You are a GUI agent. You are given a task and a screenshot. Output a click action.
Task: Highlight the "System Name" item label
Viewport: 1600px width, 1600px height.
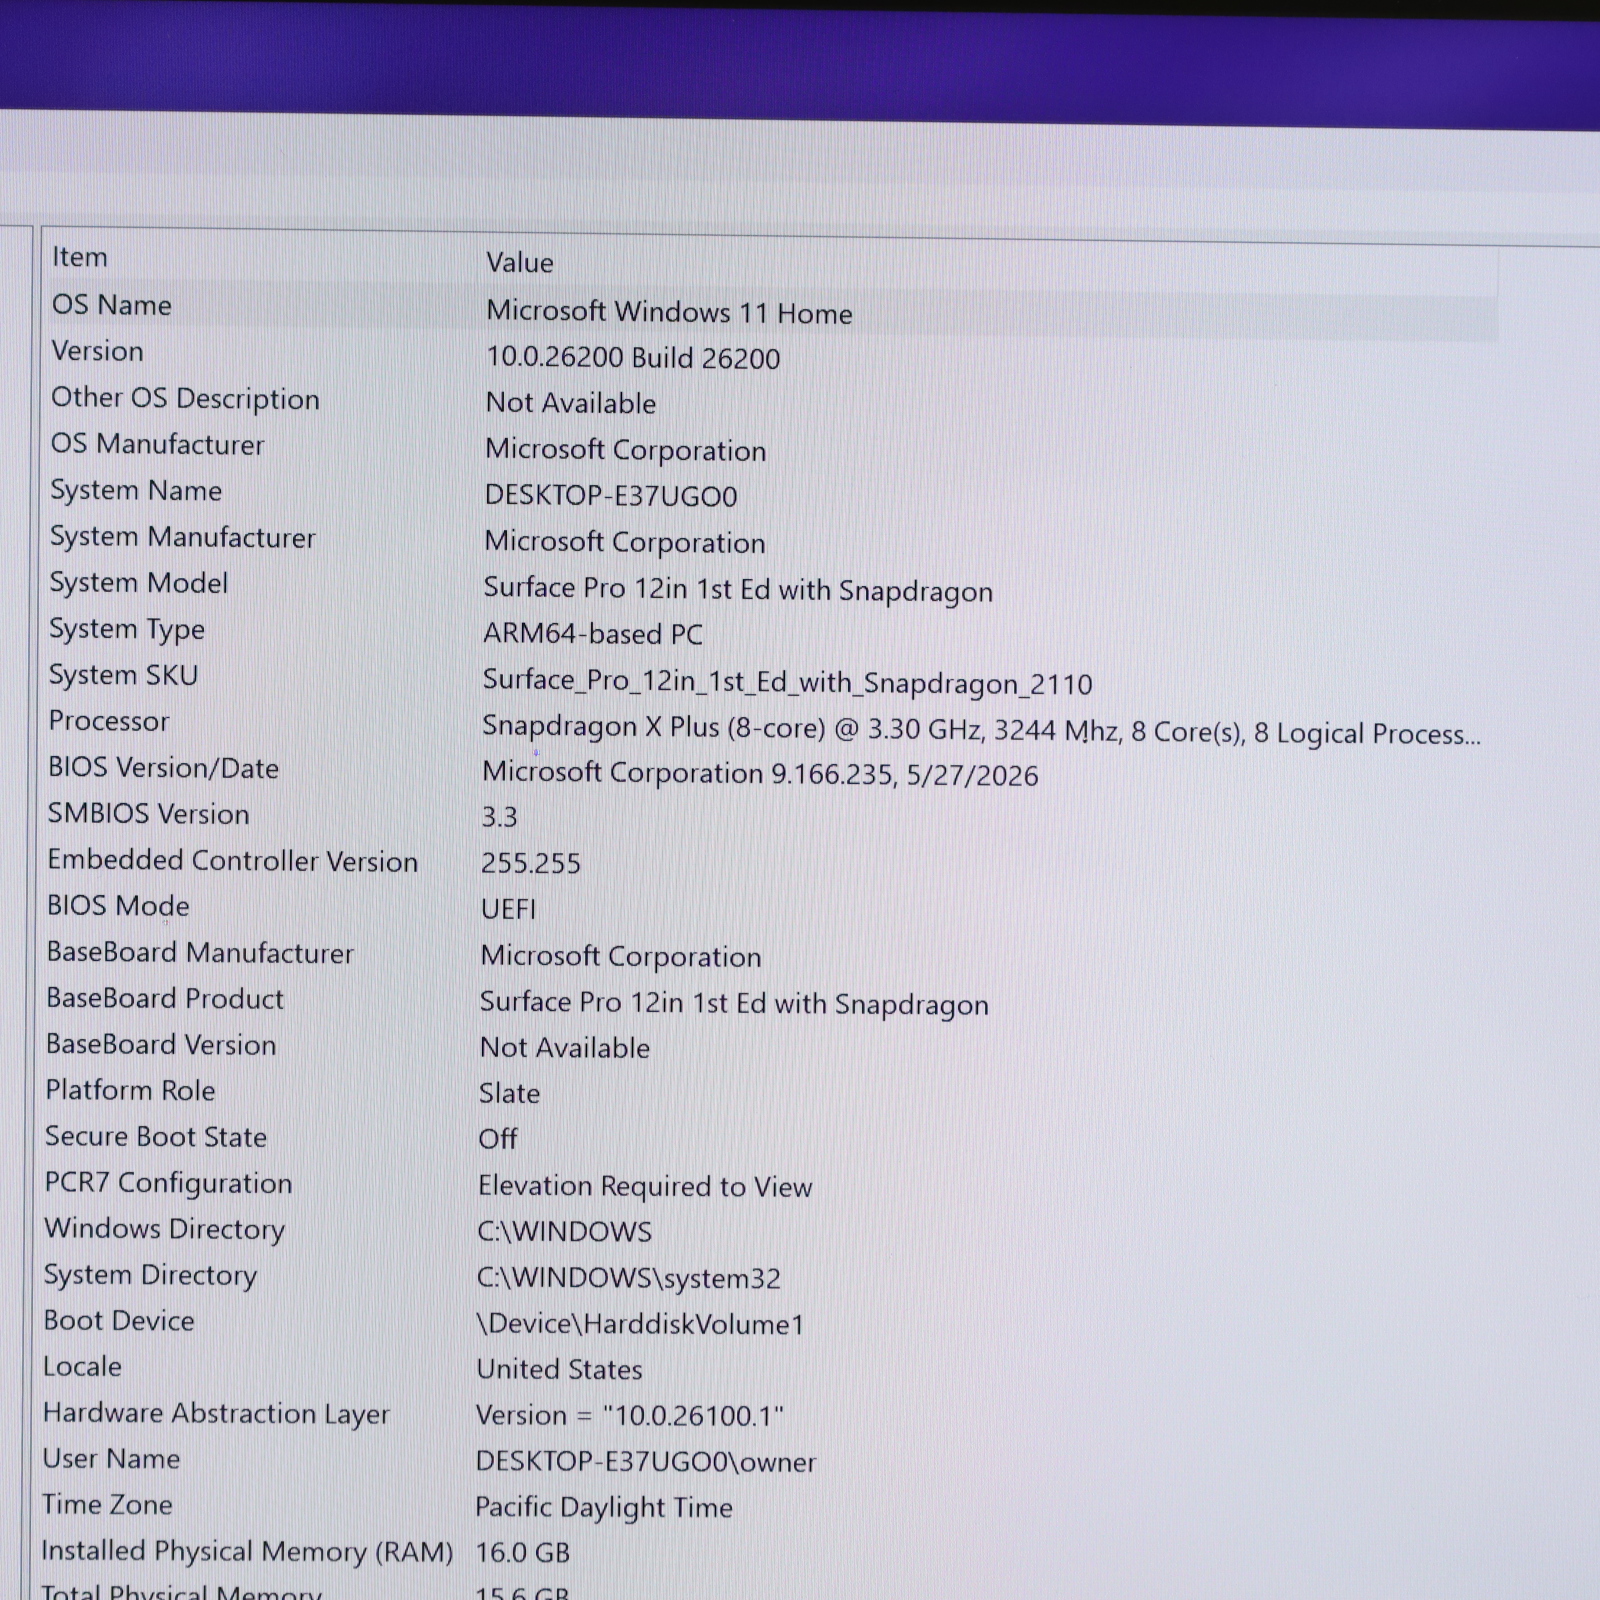coord(136,490)
